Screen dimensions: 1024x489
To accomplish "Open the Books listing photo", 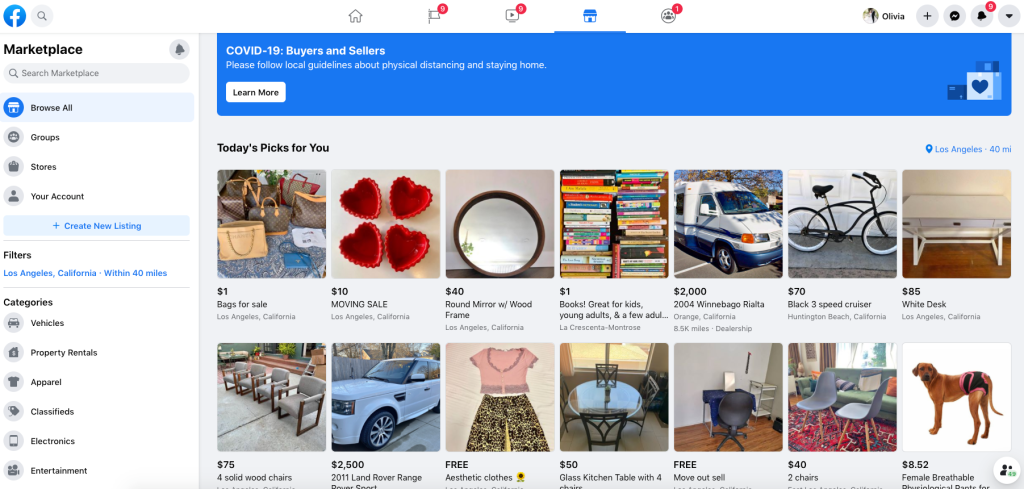I will (x=614, y=224).
